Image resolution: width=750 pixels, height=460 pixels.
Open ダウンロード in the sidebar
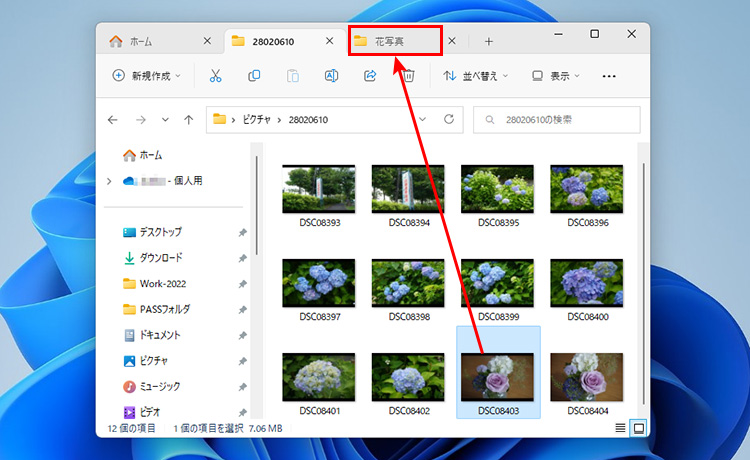[160, 257]
